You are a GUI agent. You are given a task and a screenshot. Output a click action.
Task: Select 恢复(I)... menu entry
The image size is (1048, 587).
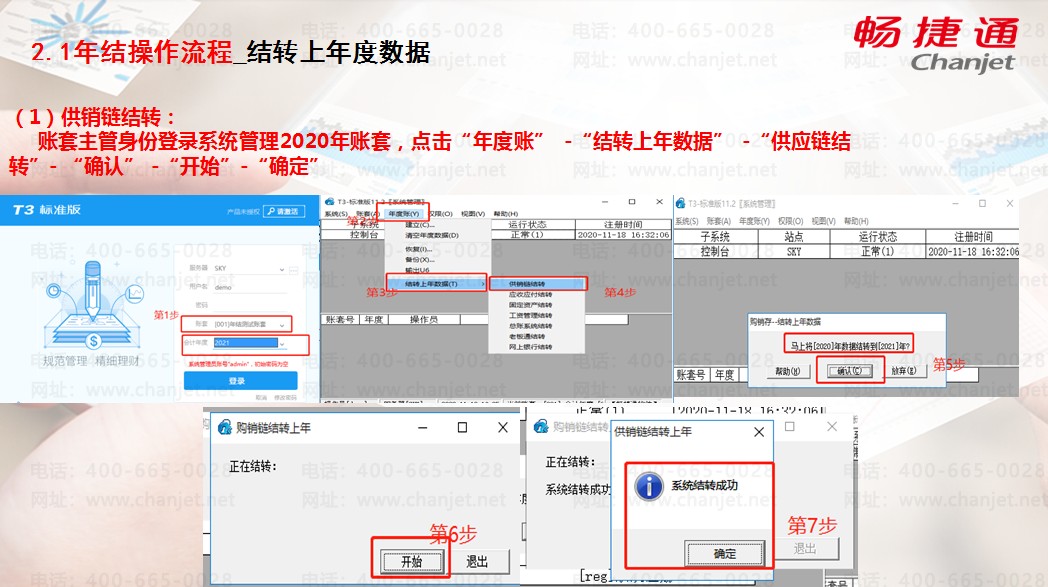point(418,249)
